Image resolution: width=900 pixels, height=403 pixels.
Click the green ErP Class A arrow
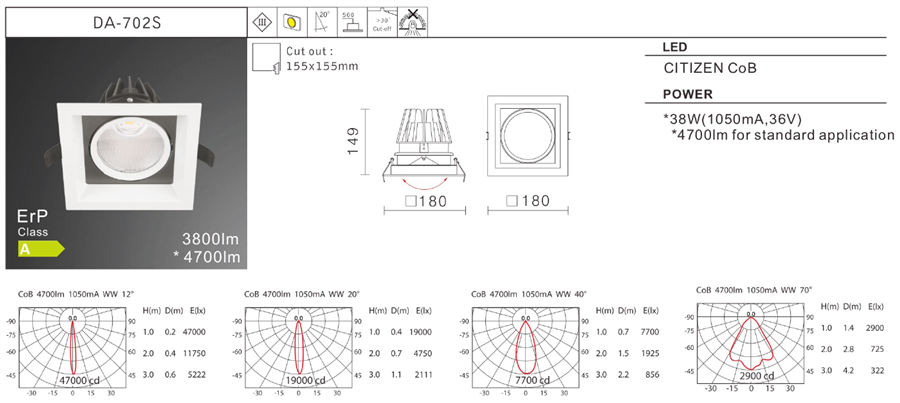pos(40,248)
